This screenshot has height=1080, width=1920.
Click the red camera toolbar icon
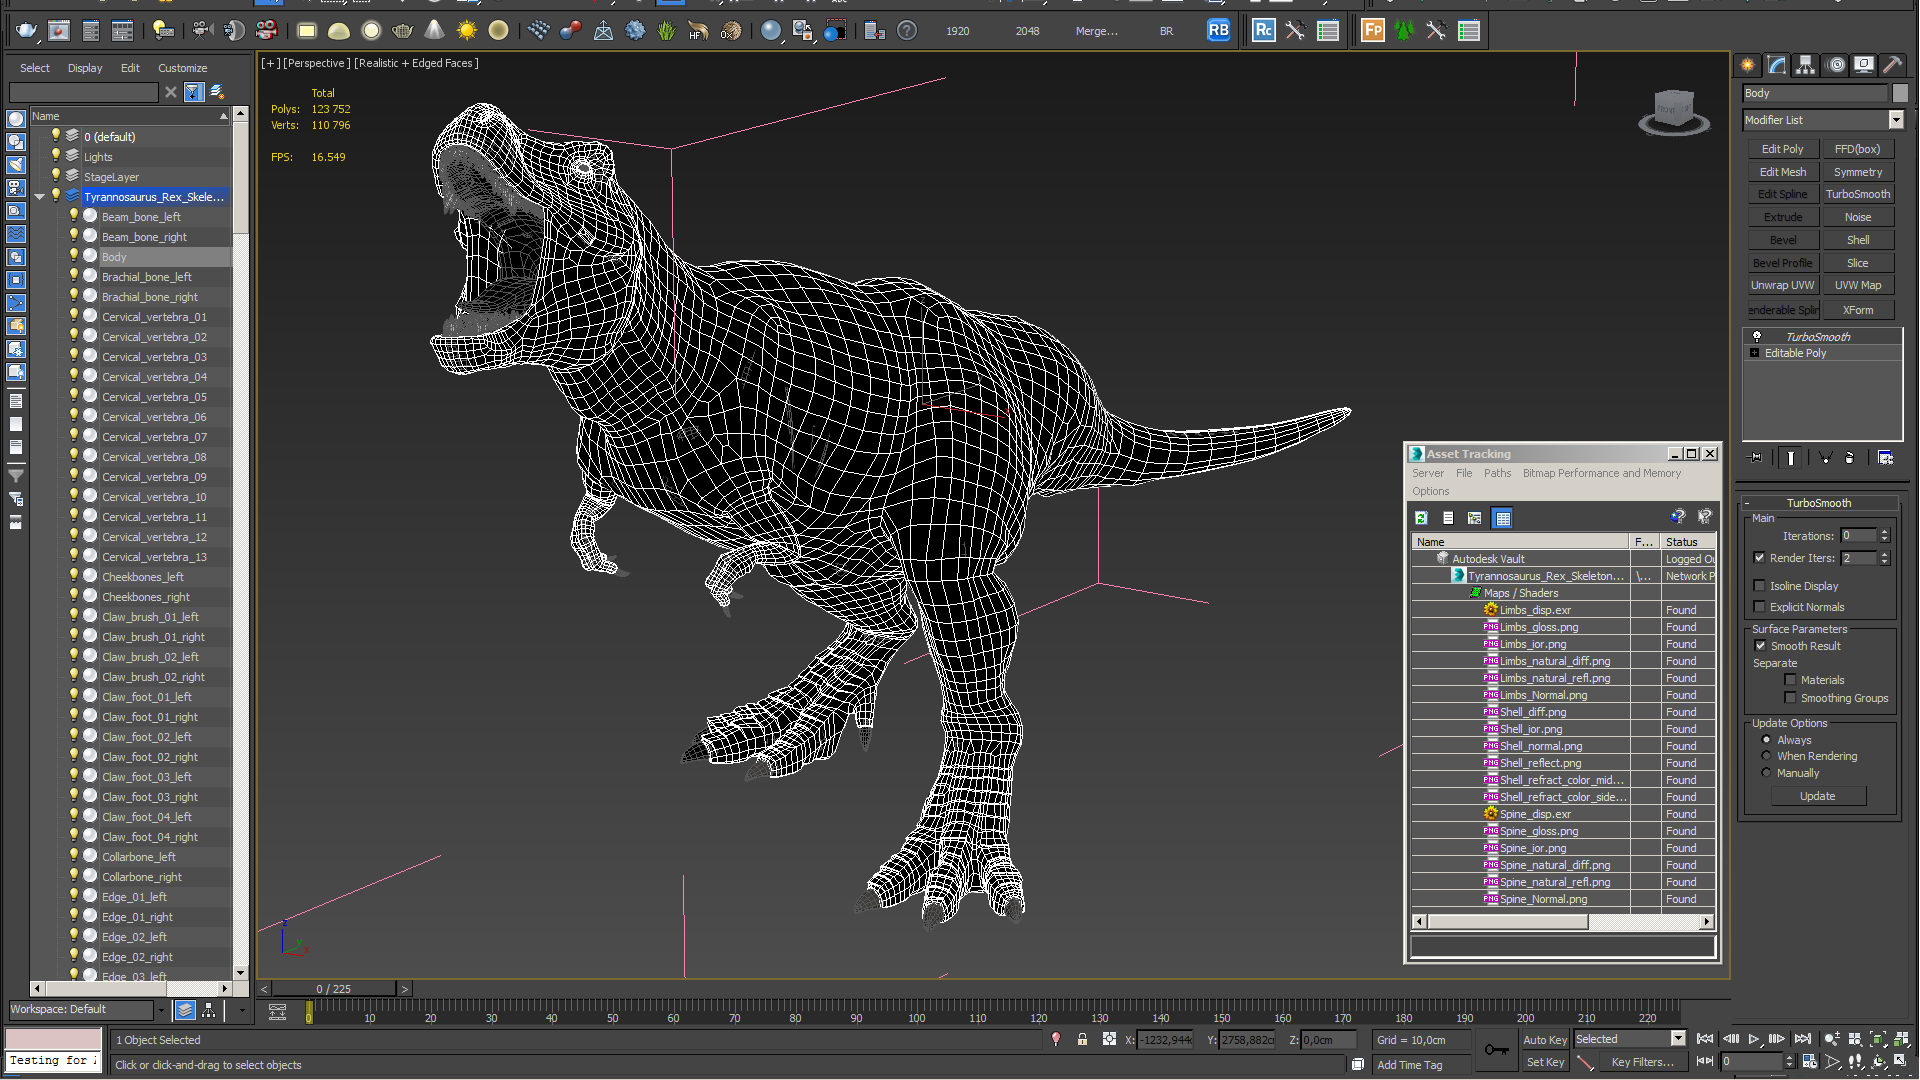pos(267,31)
